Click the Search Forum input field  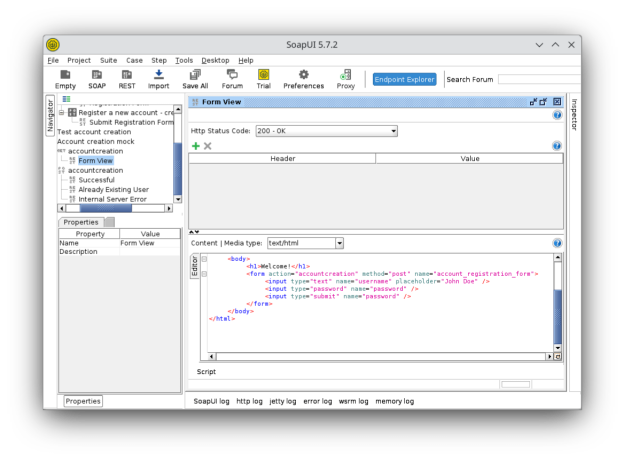coord(538,79)
